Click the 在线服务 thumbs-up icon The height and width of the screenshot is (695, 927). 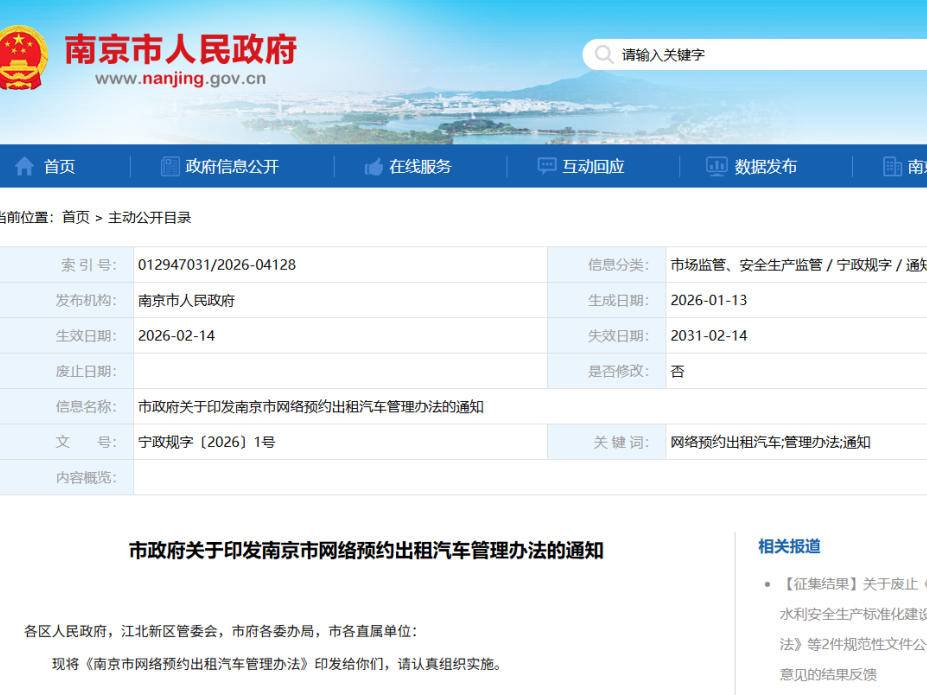(374, 167)
